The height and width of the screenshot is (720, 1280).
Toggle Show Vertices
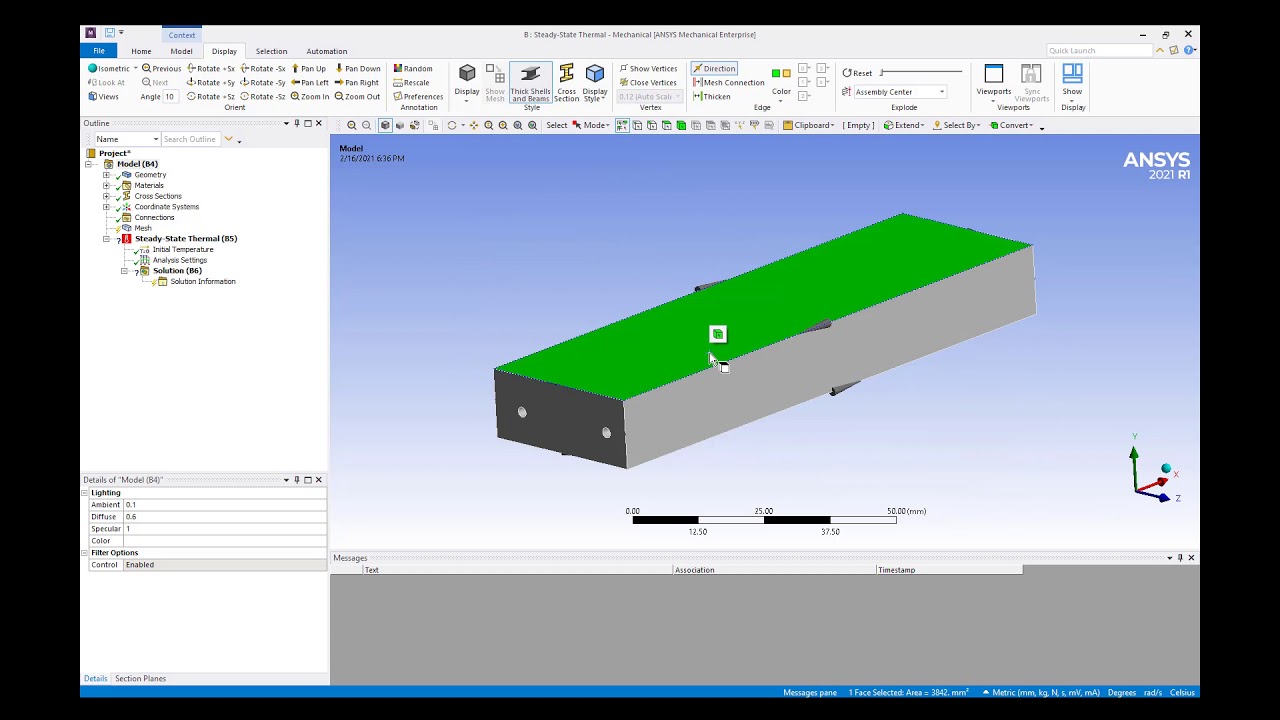pos(648,69)
